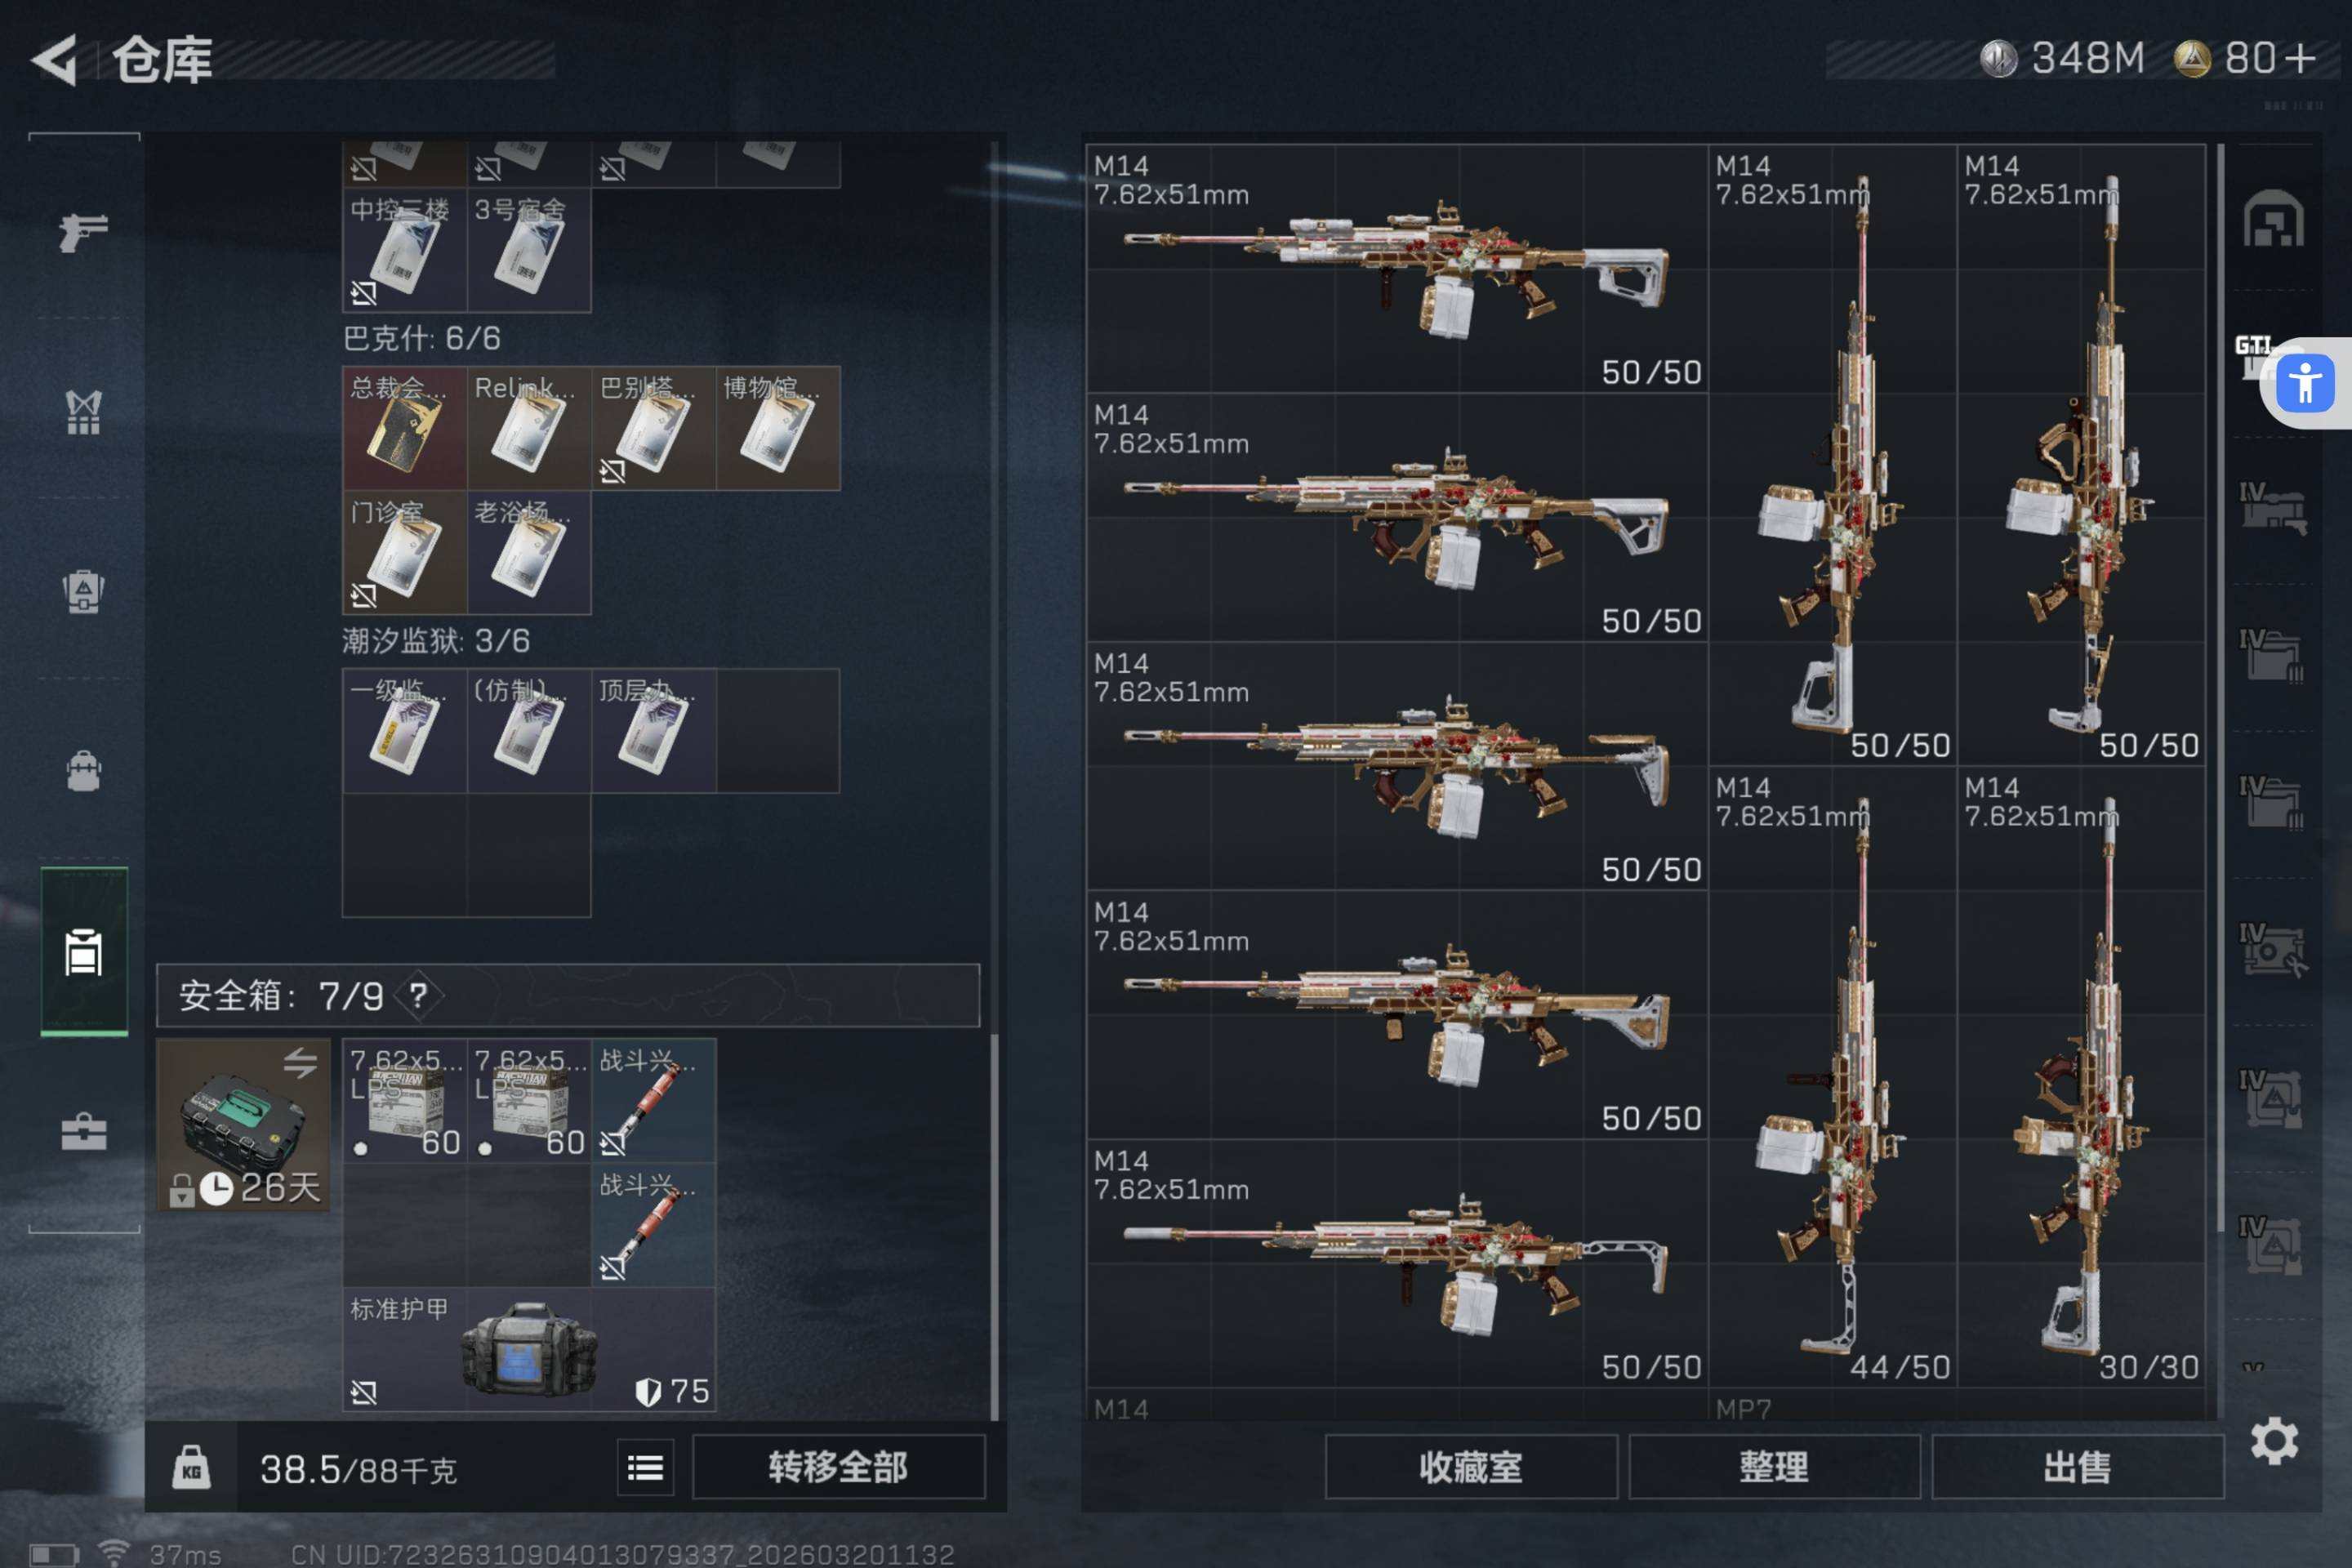
Task: Open the briefcase category icon
Action: pyautogui.click(x=84, y=1131)
